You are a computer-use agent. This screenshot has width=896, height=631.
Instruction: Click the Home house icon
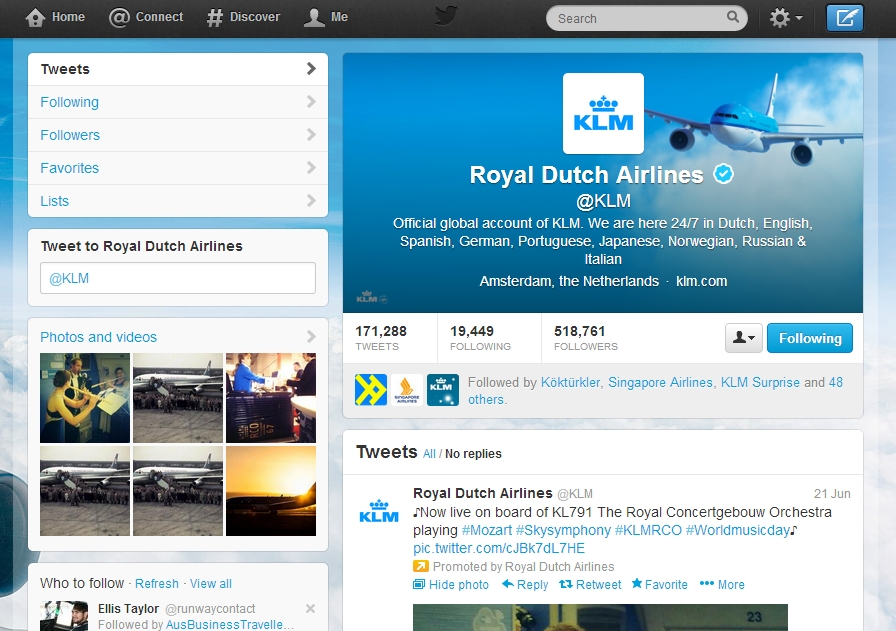point(35,18)
